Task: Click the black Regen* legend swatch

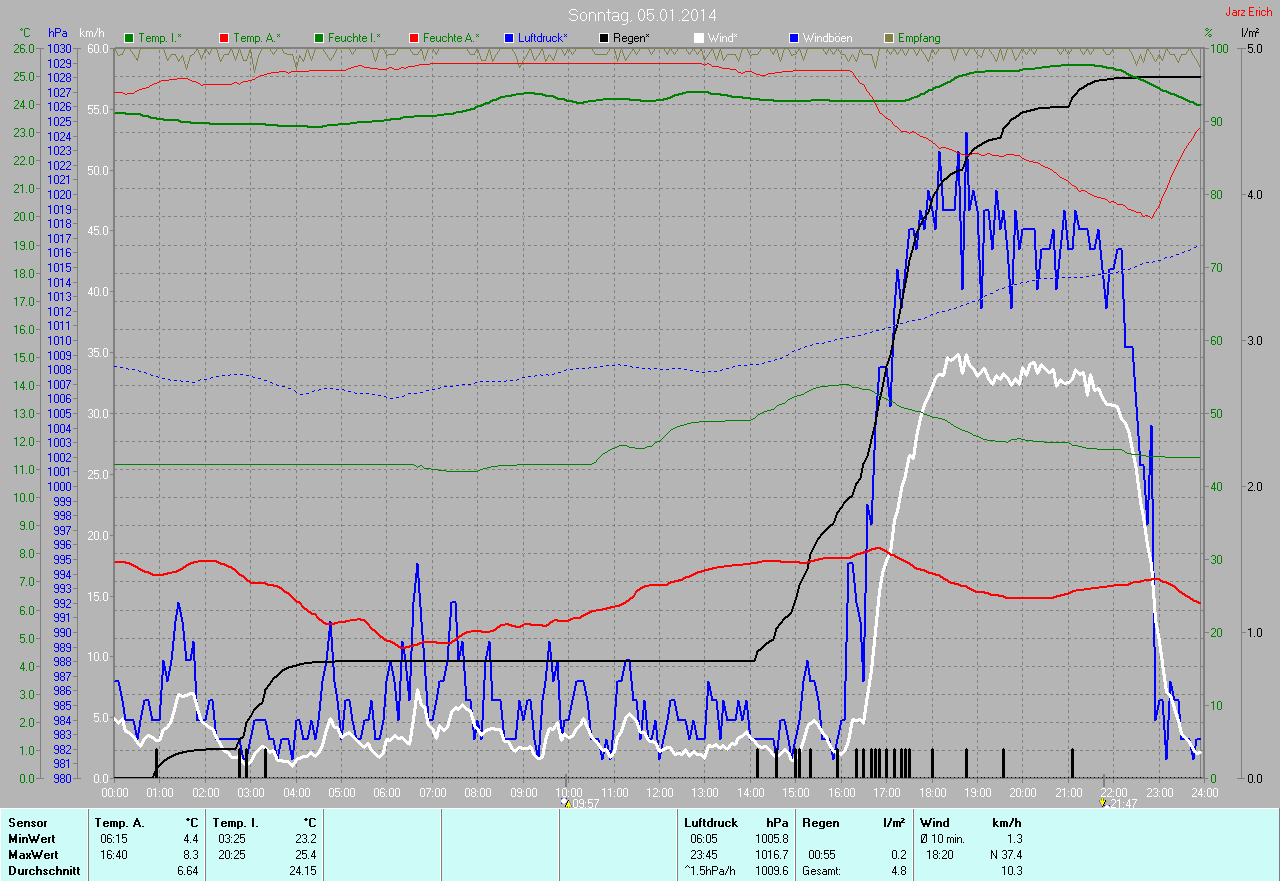Action: point(604,38)
